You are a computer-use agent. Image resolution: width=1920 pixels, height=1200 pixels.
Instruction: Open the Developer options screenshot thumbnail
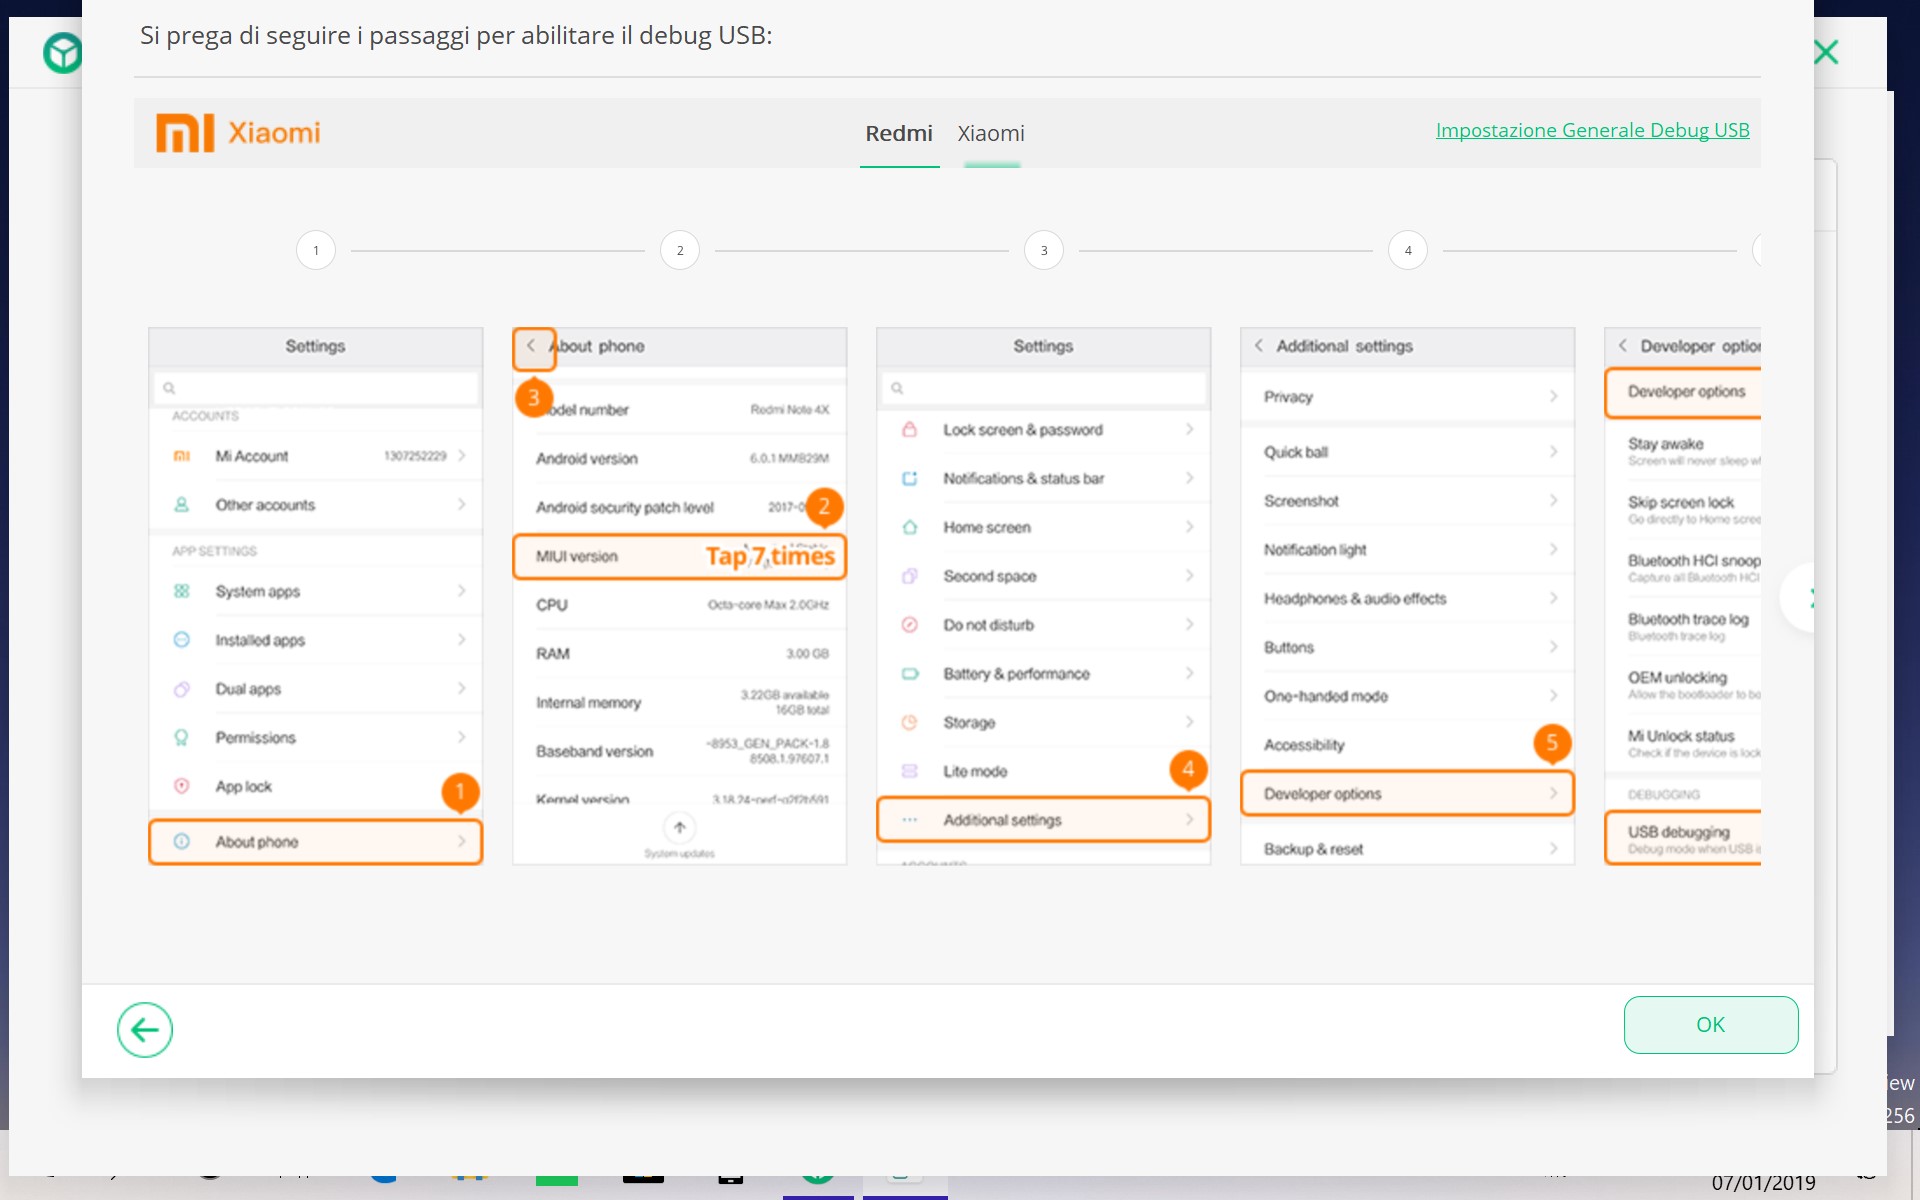click(x=1683, y=596)
